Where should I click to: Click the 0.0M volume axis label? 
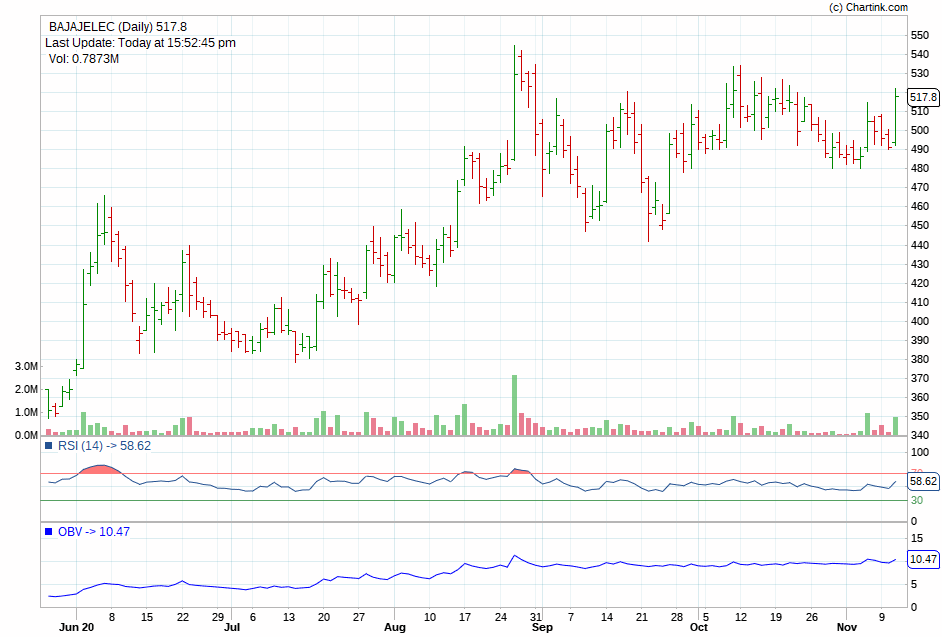click(x=26, y=435)
